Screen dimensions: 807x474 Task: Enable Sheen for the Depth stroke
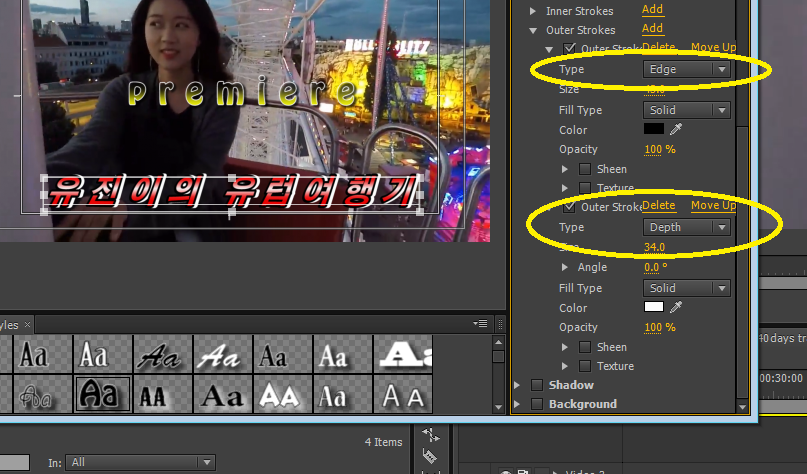point(585,347)
